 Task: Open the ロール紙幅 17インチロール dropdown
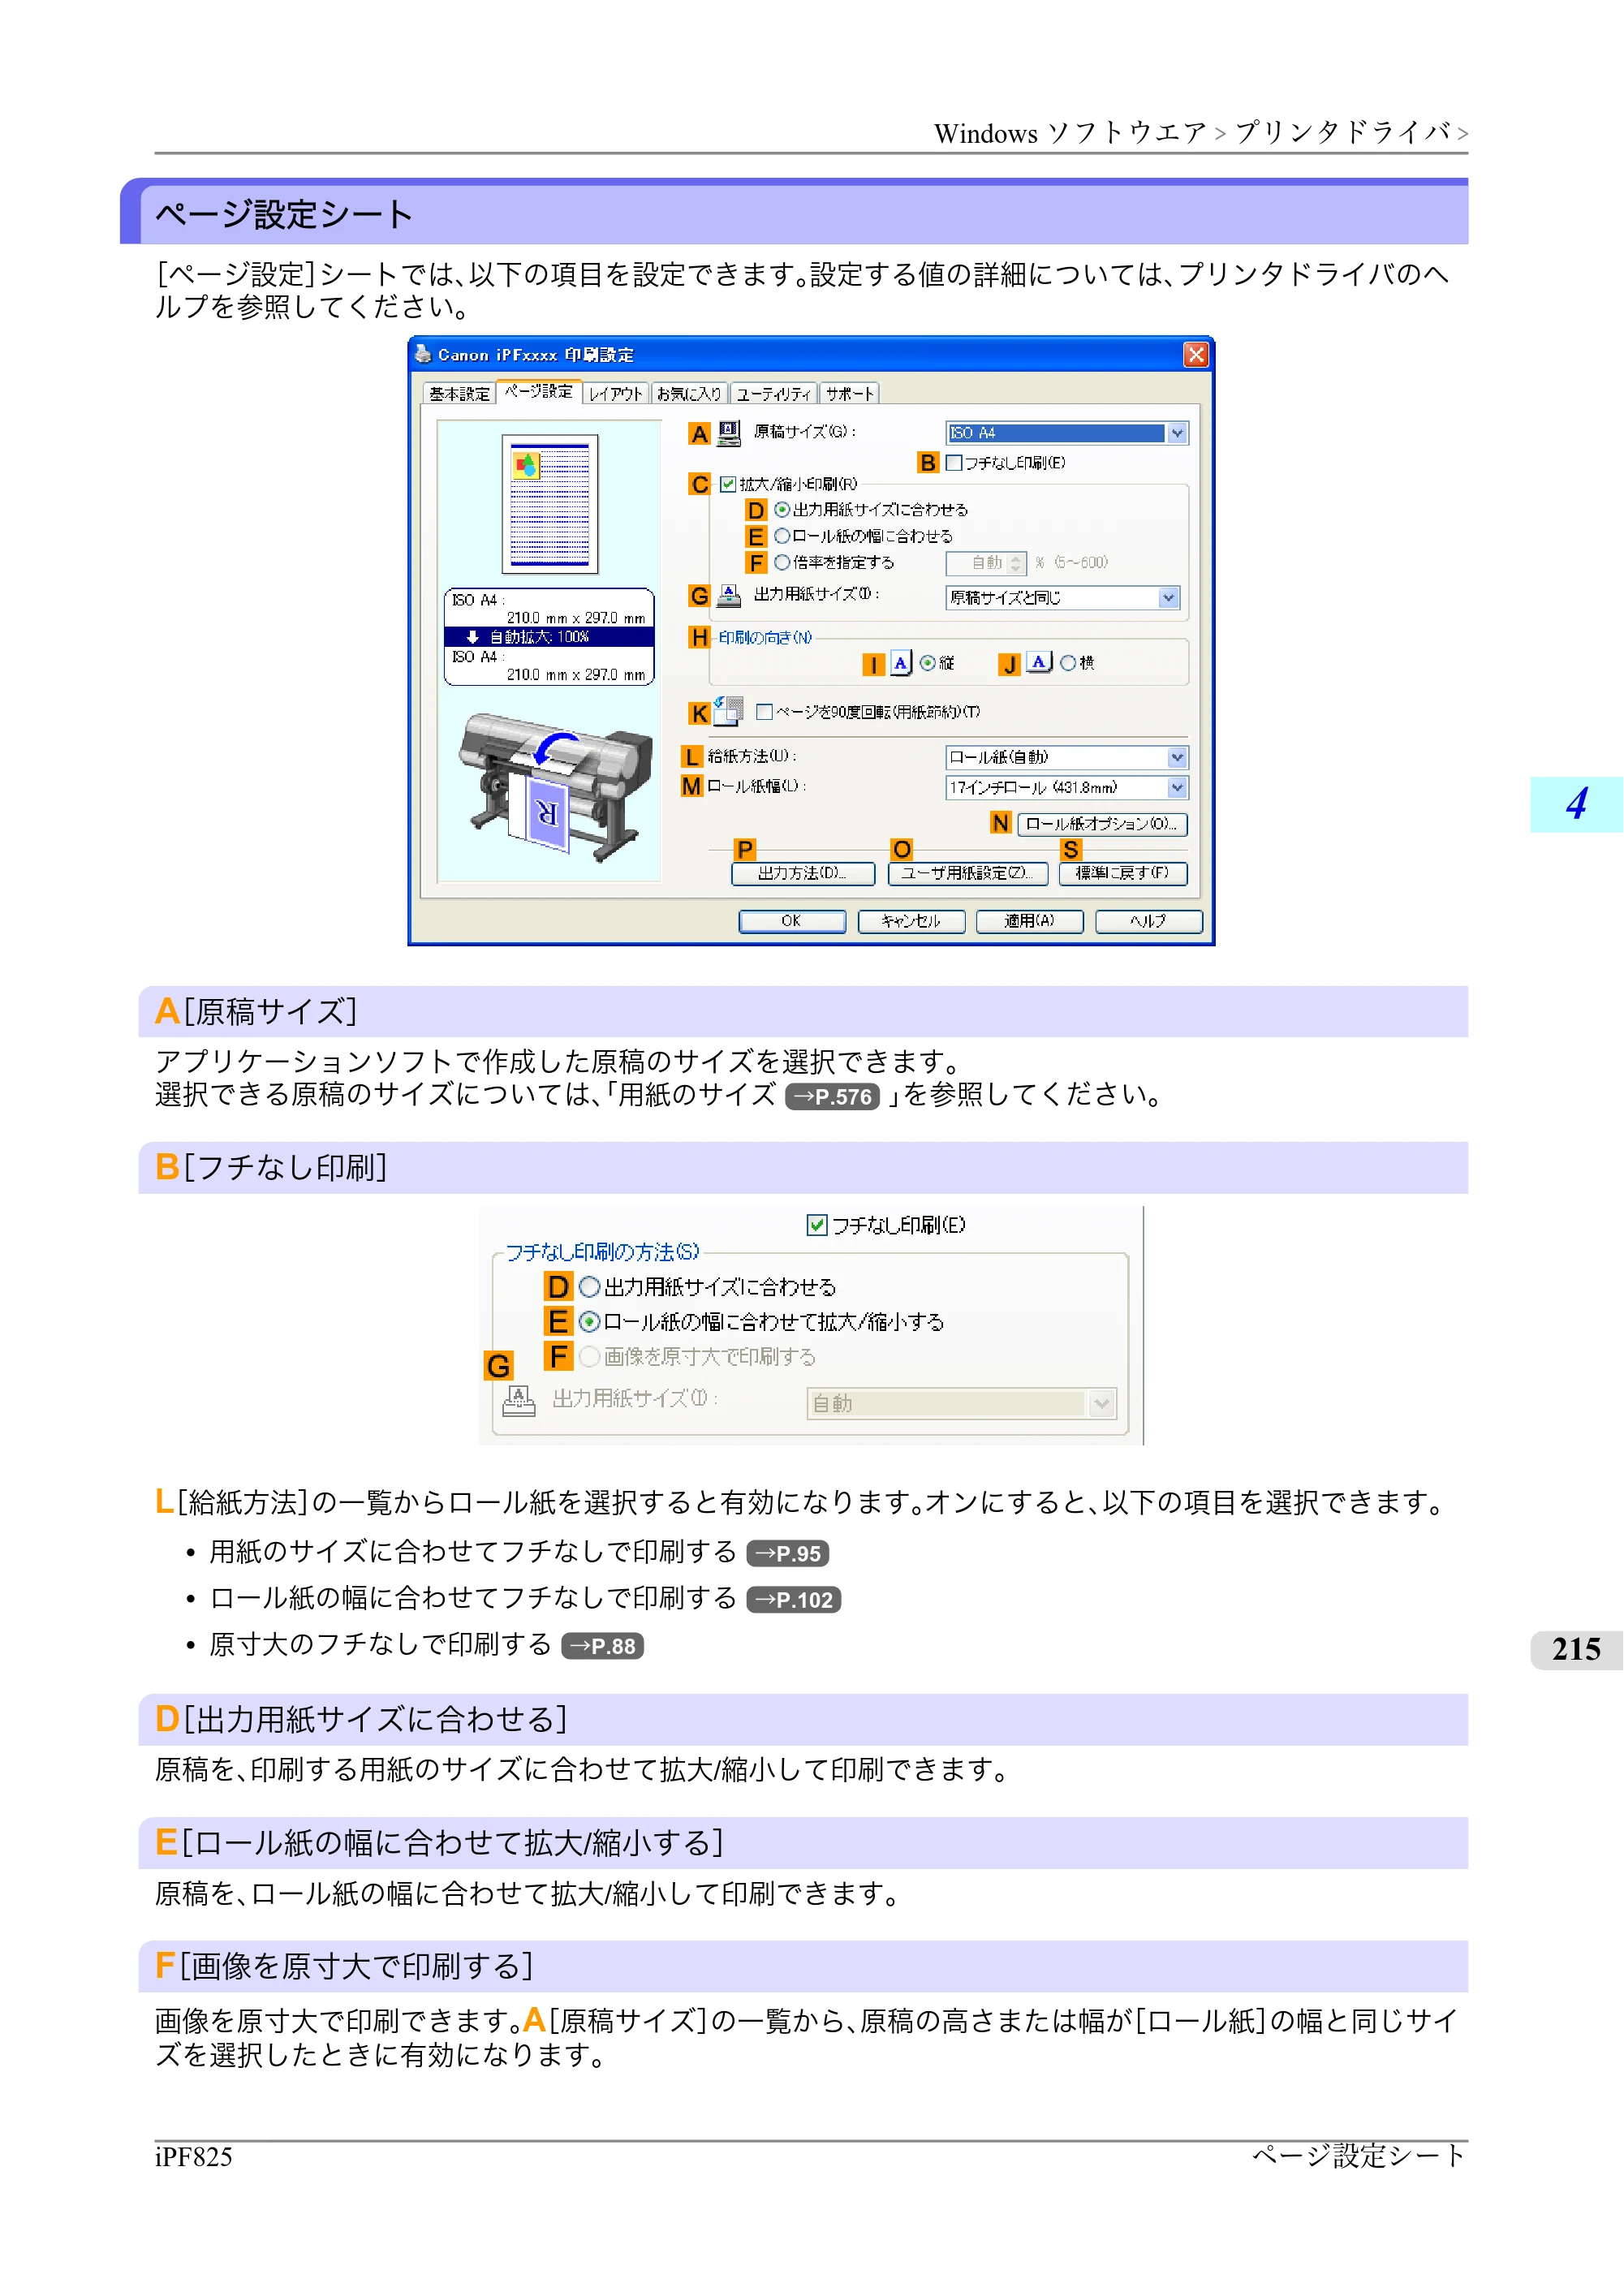coord(1066,788)
